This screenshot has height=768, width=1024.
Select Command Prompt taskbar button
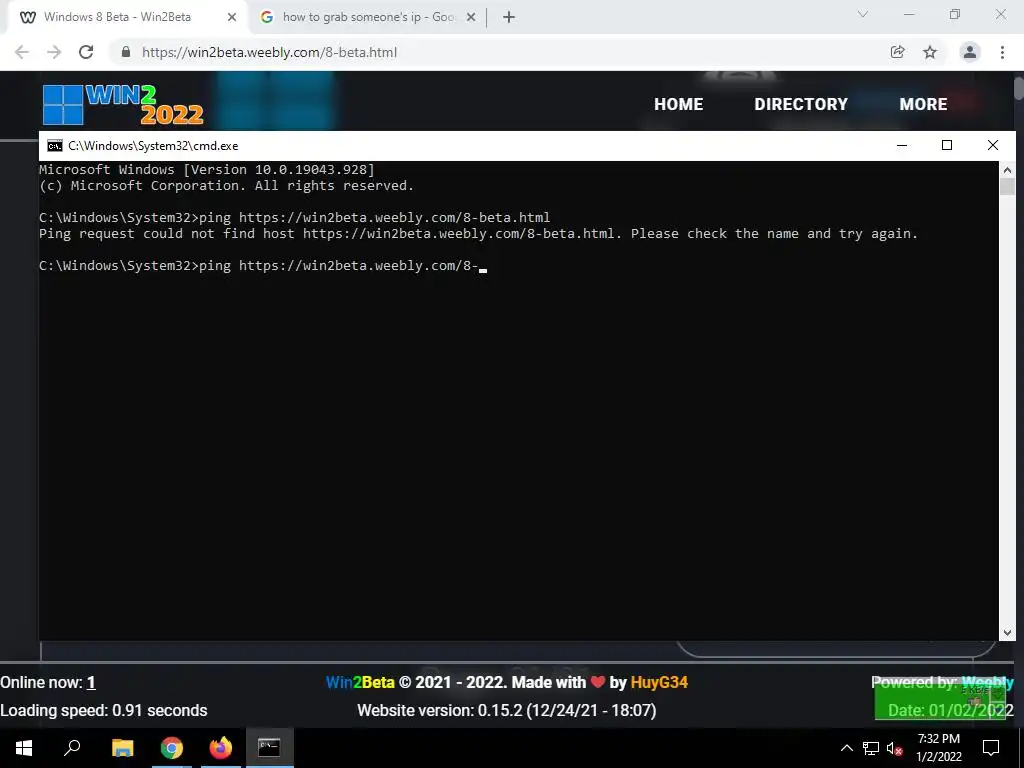pos(269,748)
